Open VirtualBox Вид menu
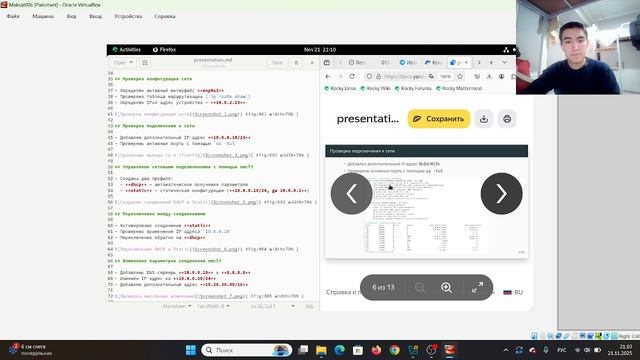The image size is (640, 360). [71, 16]
